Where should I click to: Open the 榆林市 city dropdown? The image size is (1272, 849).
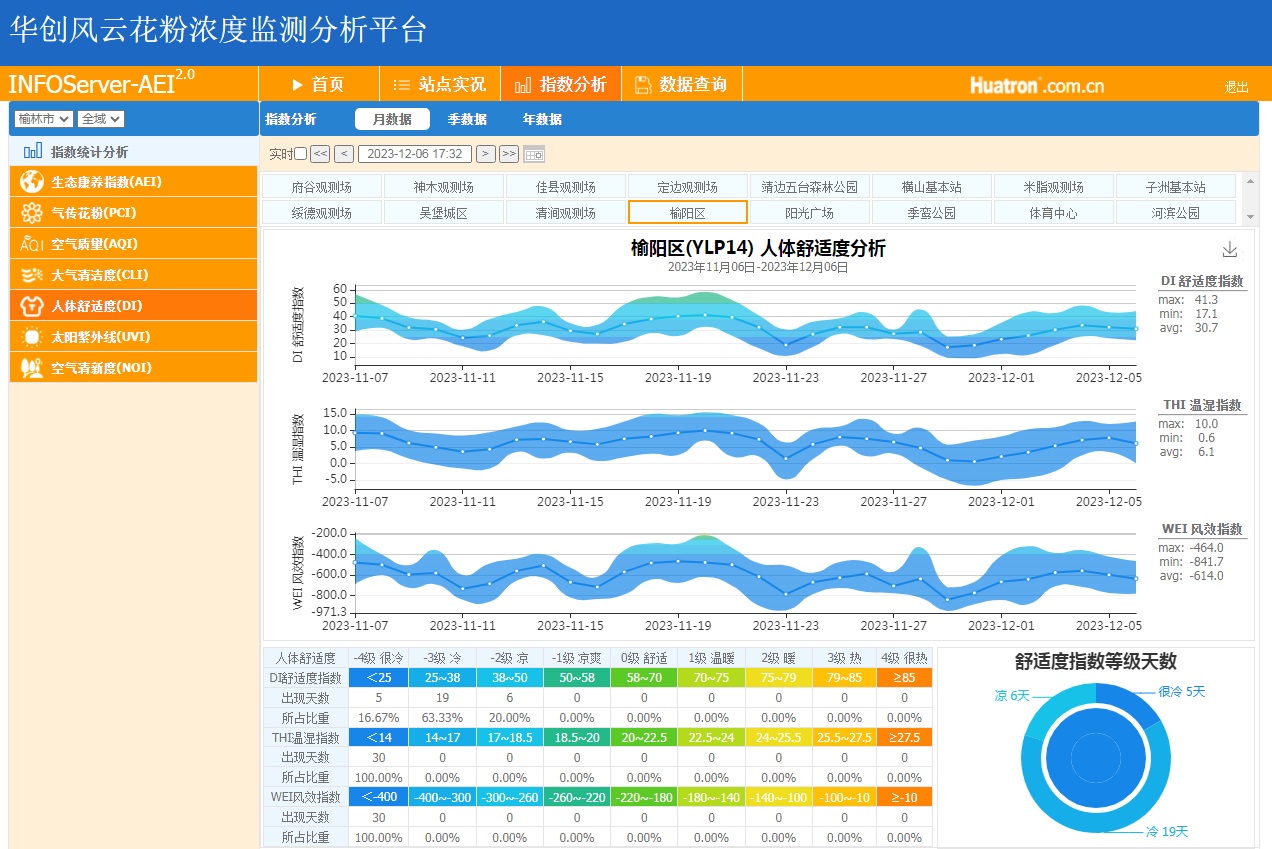pyautogui.click(x=44, y=118)
